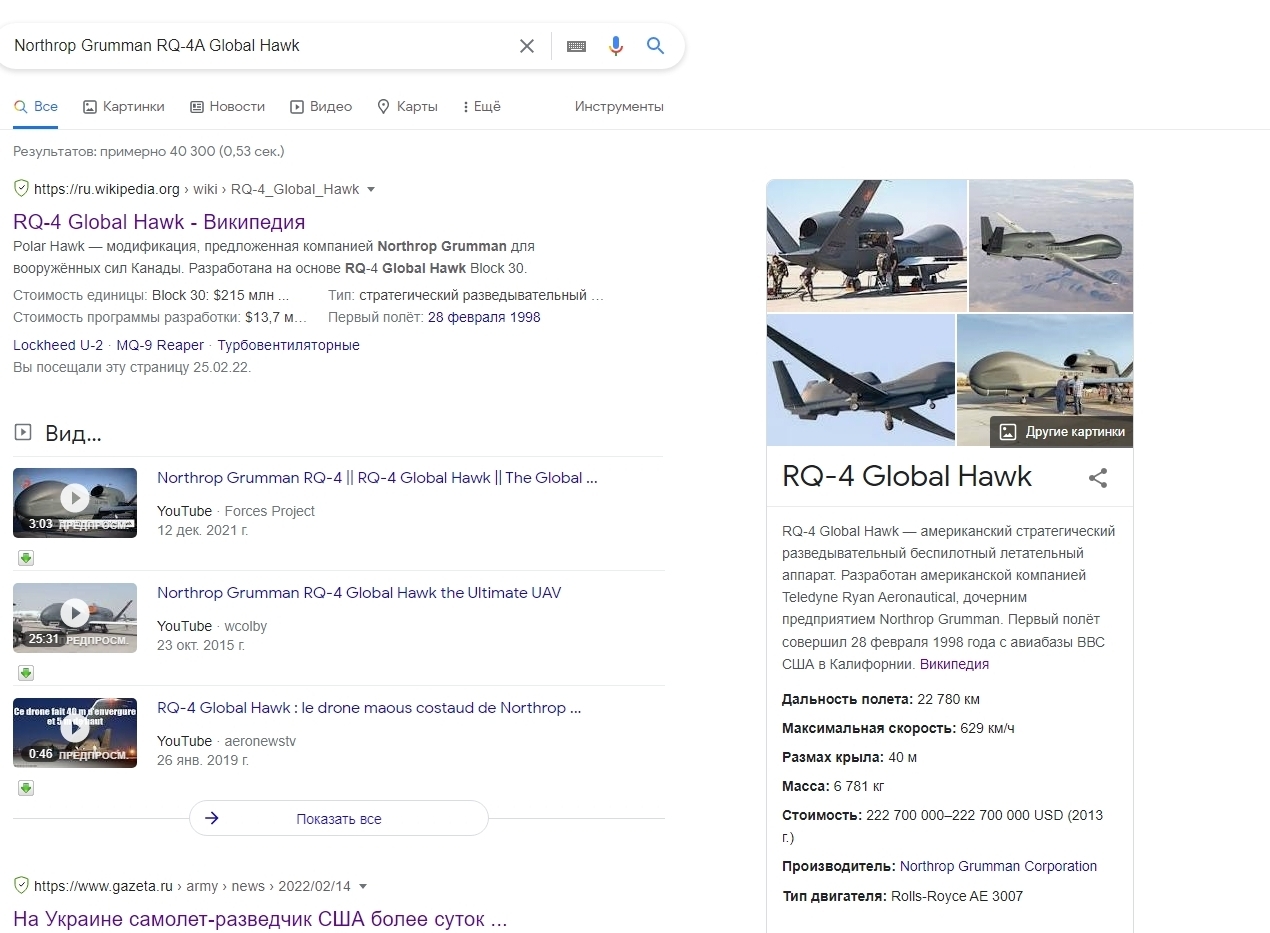
Task: Switch to the Картинки tab
Action: tap(123, 107)
